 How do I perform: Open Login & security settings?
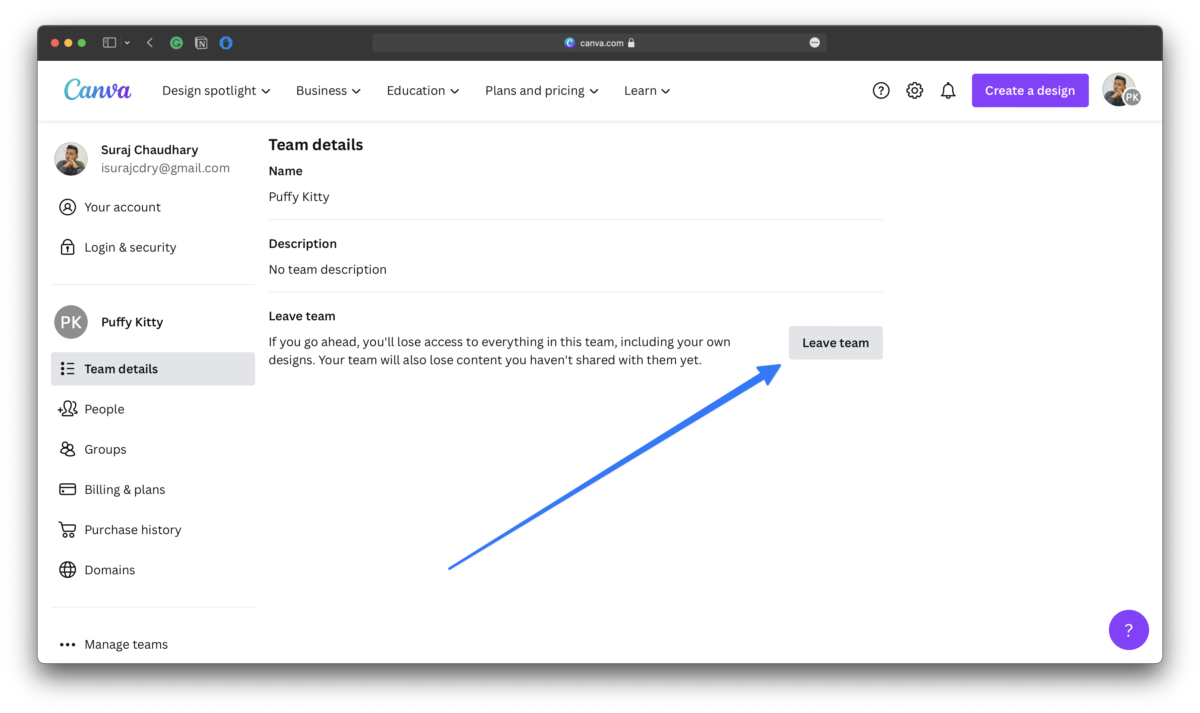153,247
